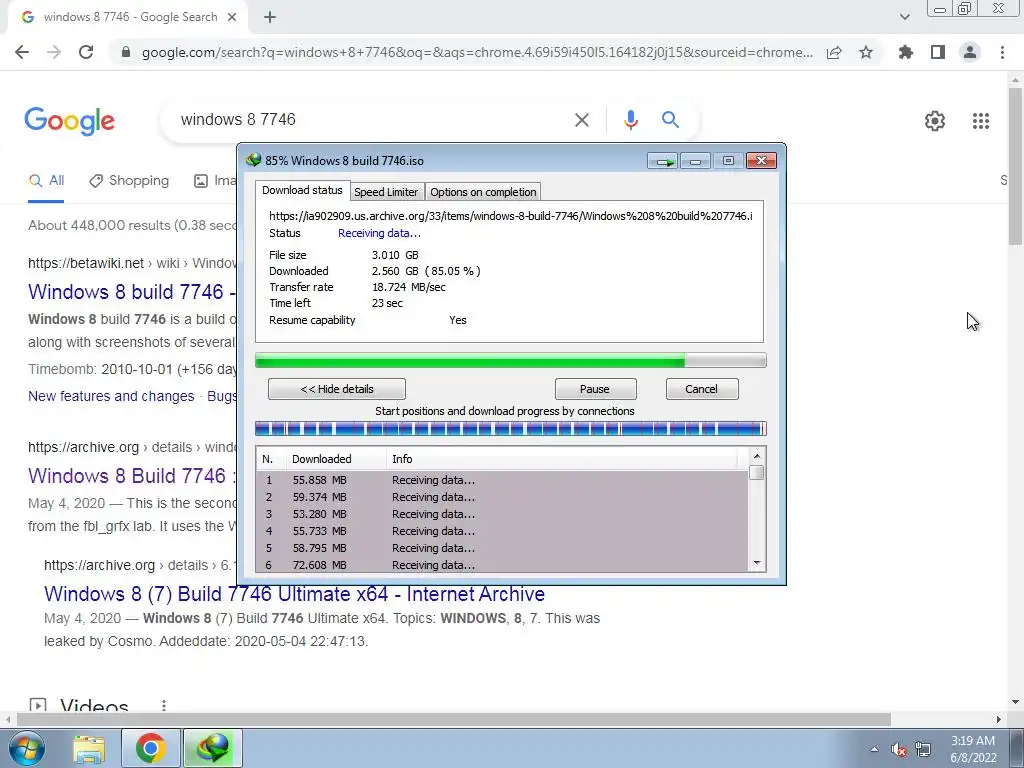Select connection row 2 with 59.374 MB

(x=502, y=497)
